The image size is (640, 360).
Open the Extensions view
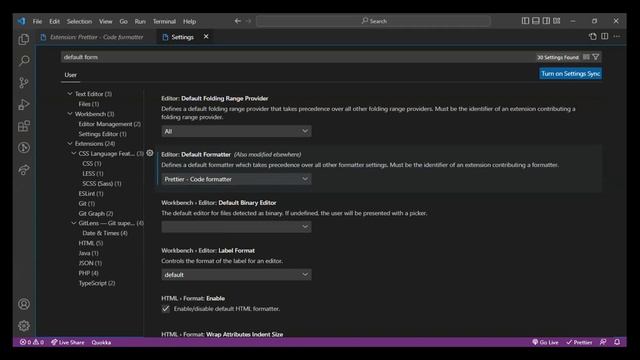click(24, 126)
